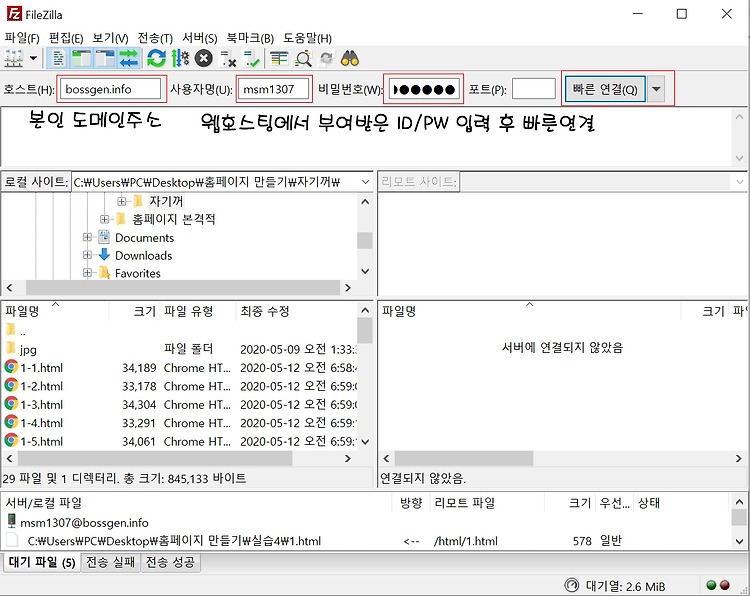Click local tree vertical scrollbar thumb
The width and height of the screenshot is (750, 596).
[364, 240]
